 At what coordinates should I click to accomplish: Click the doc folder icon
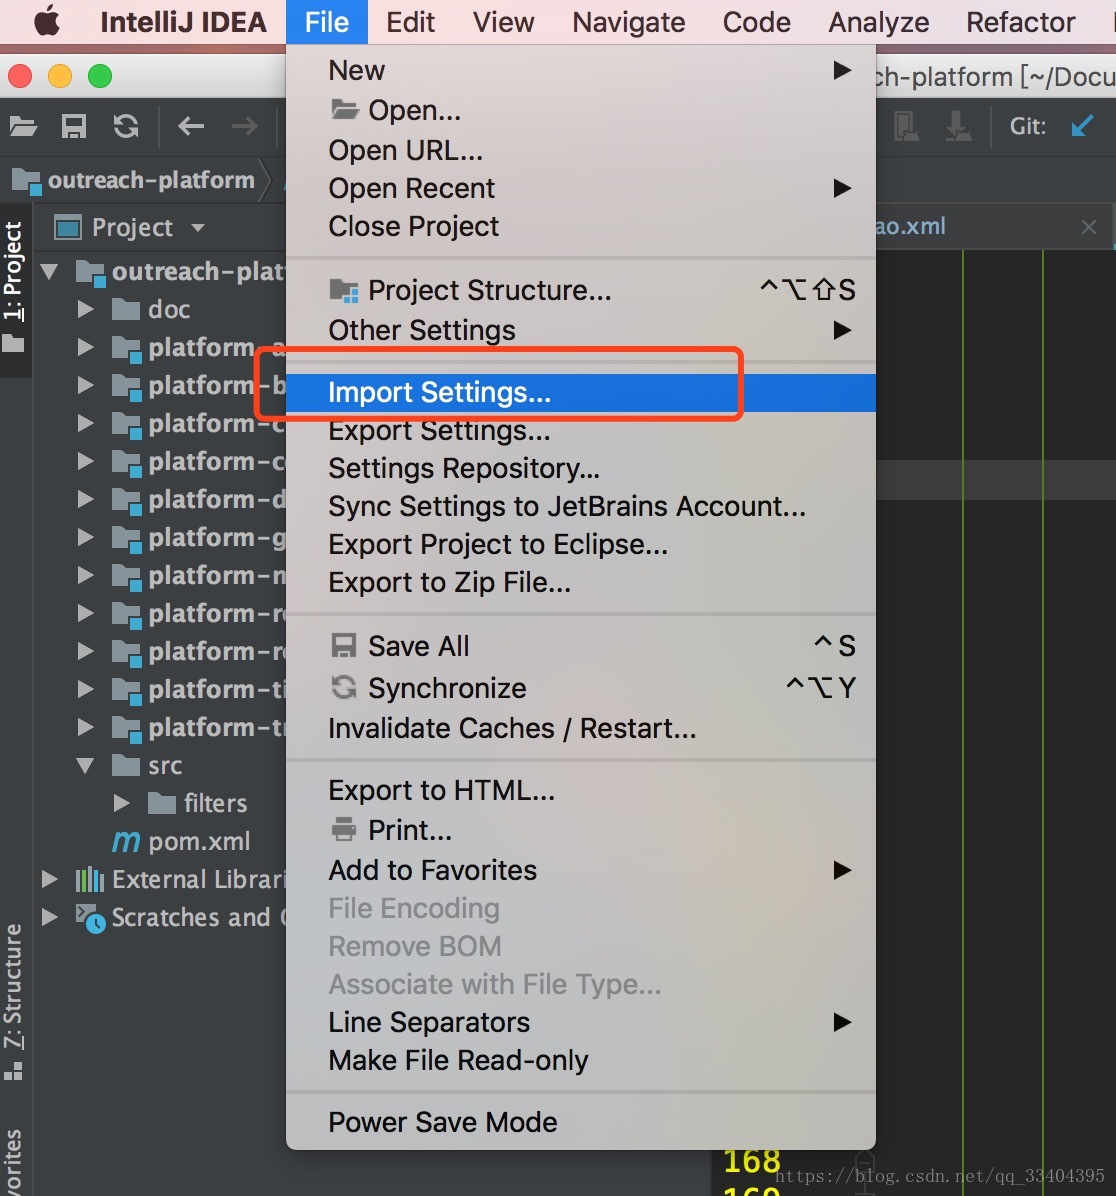click(x=126, y=310)
